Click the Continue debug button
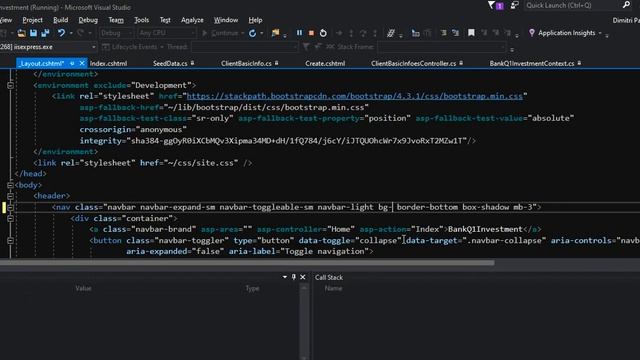The image size is (640, 360). 220,33
